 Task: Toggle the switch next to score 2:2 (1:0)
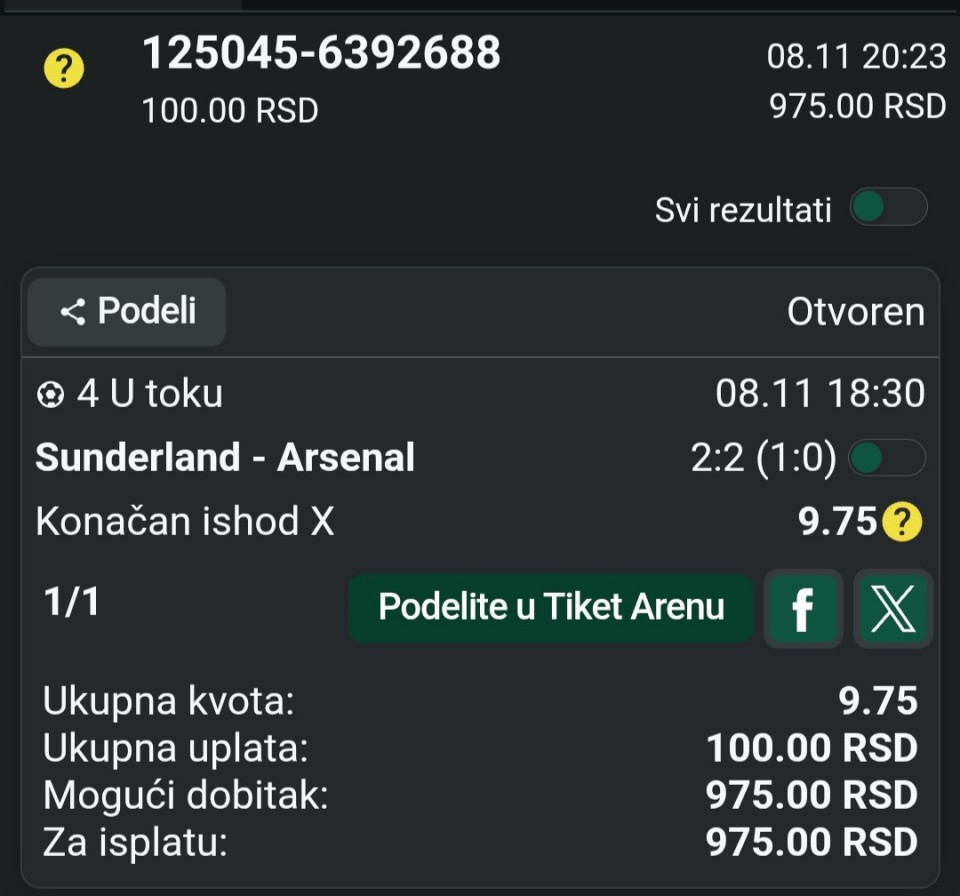pyautogui.click(x=887, y=458)
